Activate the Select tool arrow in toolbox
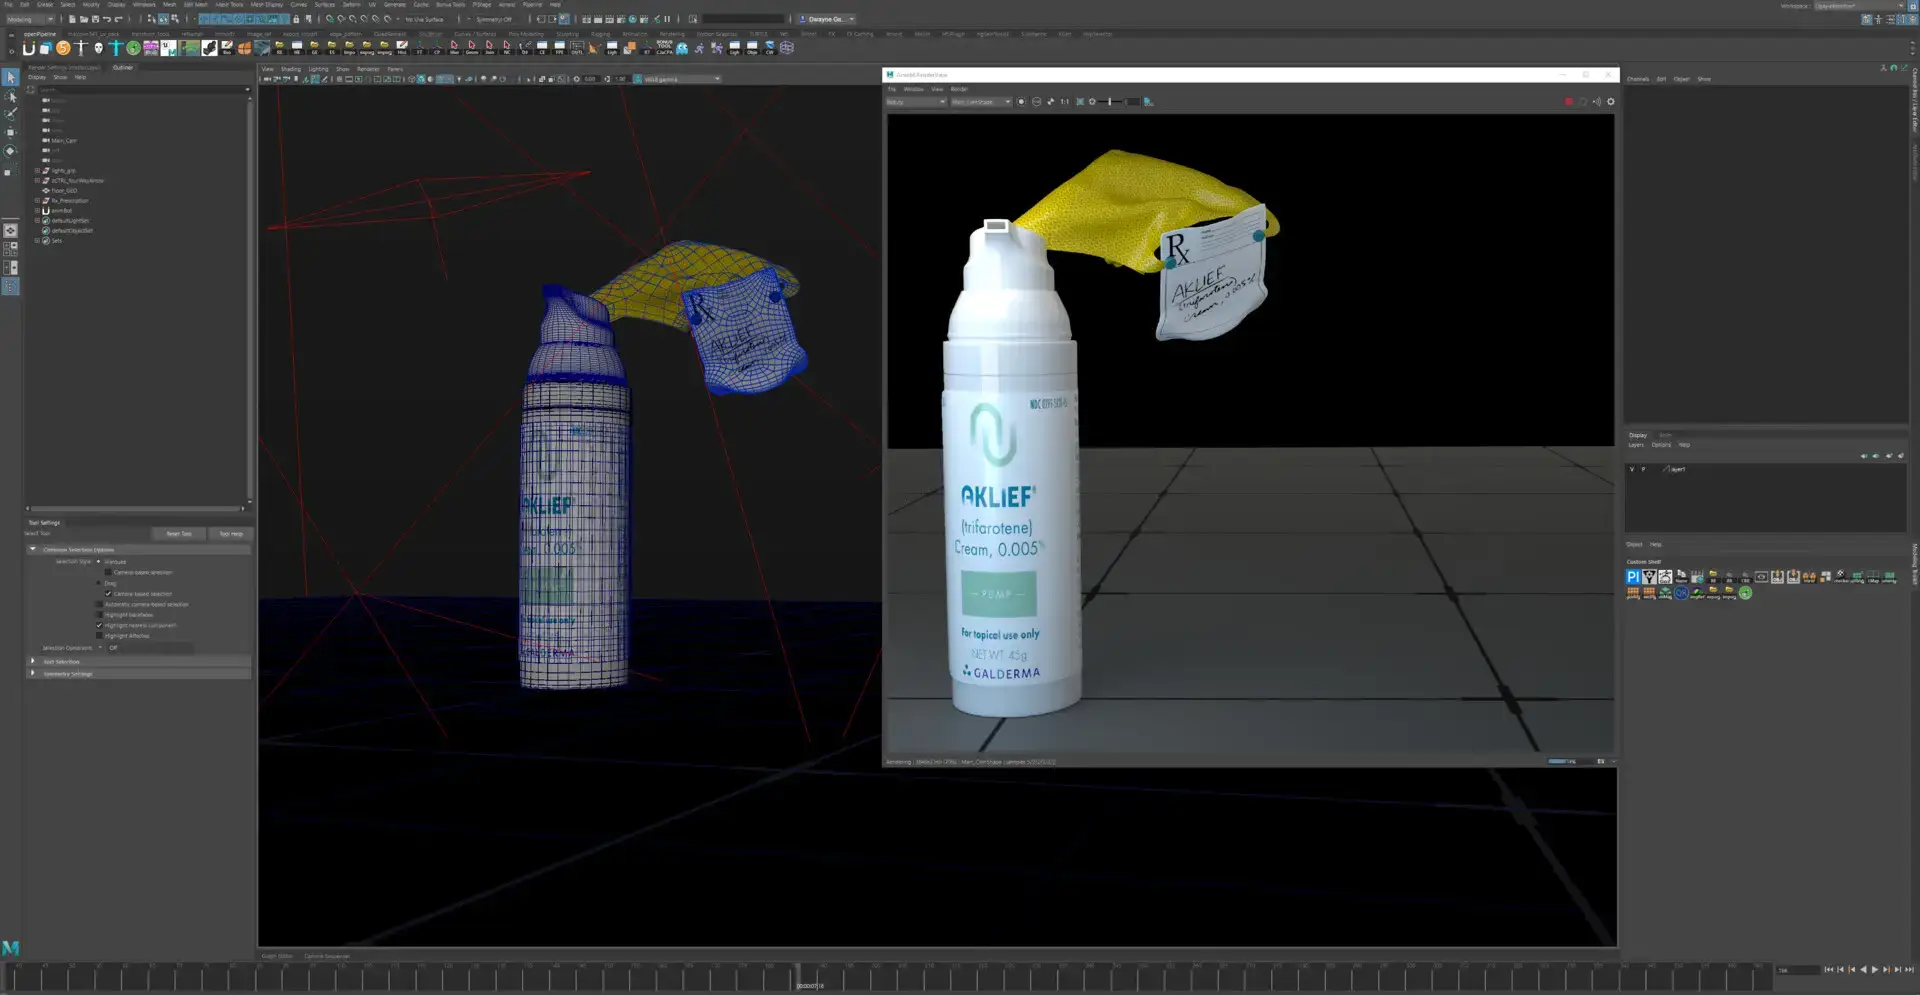Image resolution: width=1920 pixels, height=995 pixels. coord(10,77)
